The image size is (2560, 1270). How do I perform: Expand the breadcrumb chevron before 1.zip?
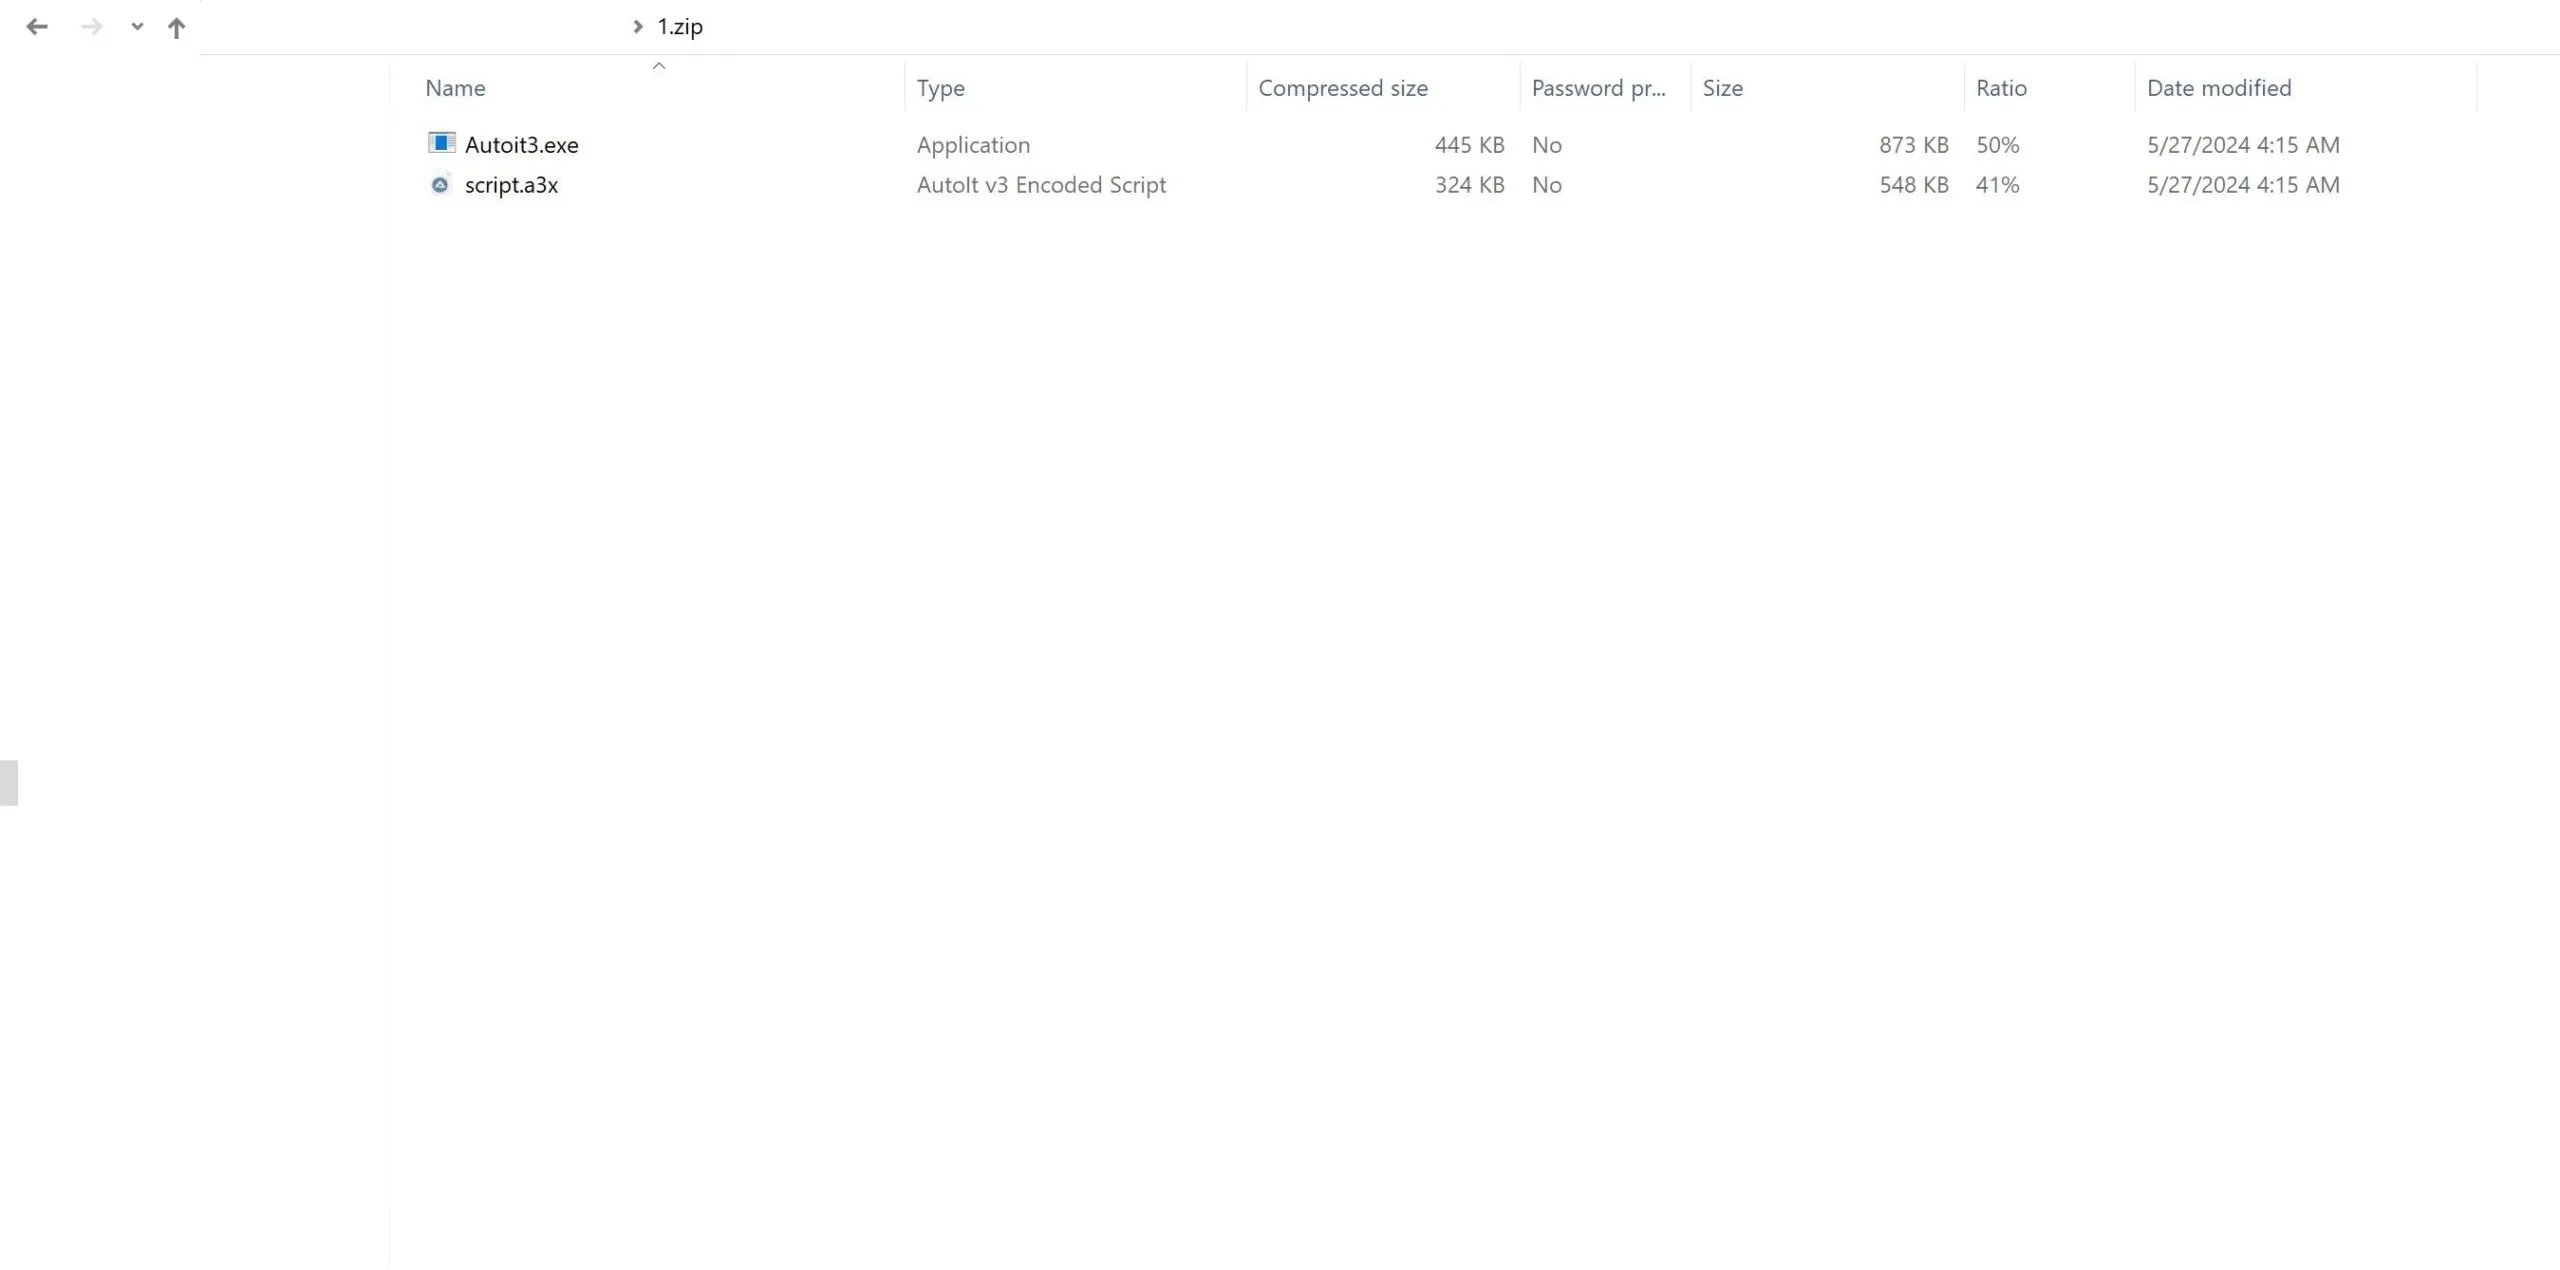[x=637, y=27]
